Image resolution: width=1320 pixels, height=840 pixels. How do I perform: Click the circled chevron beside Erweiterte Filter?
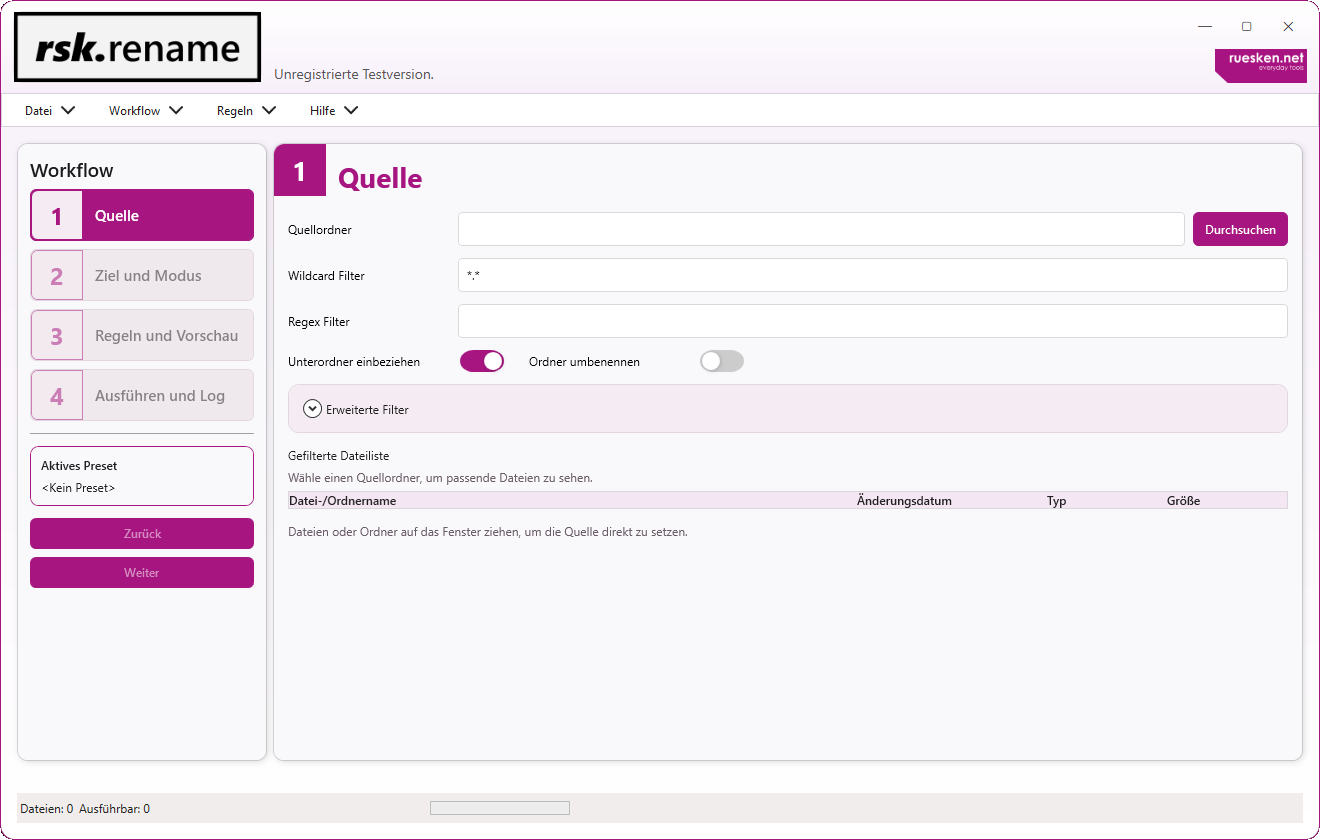[x=313, y=409]
